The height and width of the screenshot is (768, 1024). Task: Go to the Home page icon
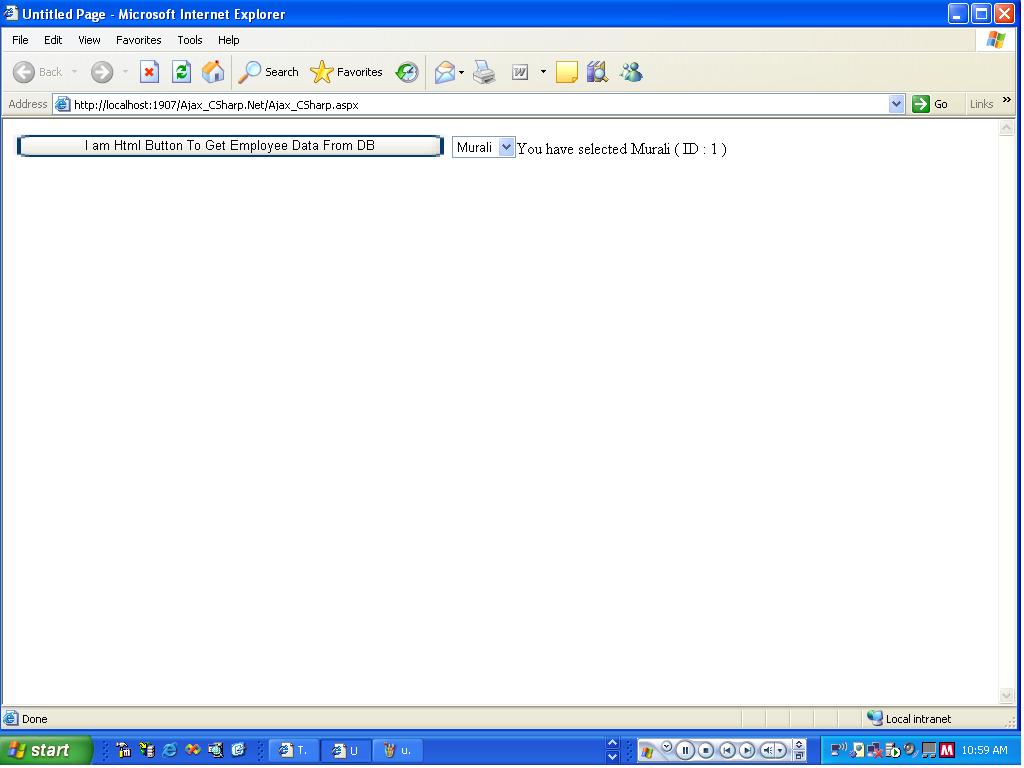[x=213, y=72]
